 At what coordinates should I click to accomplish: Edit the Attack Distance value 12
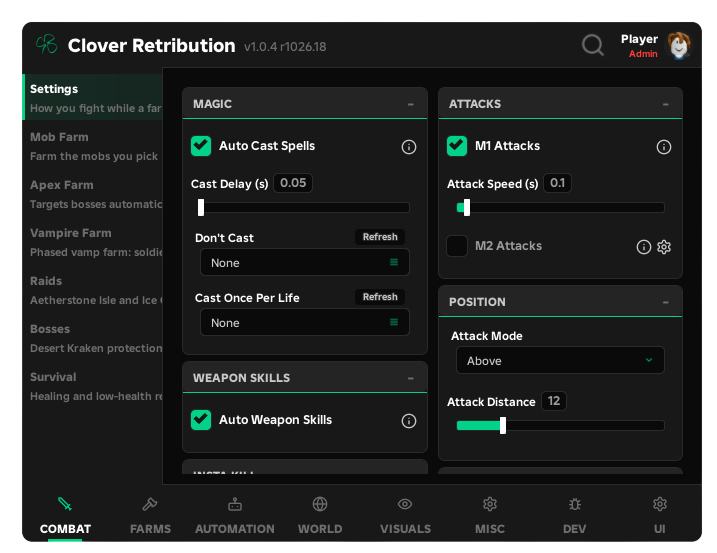[554, 401]
